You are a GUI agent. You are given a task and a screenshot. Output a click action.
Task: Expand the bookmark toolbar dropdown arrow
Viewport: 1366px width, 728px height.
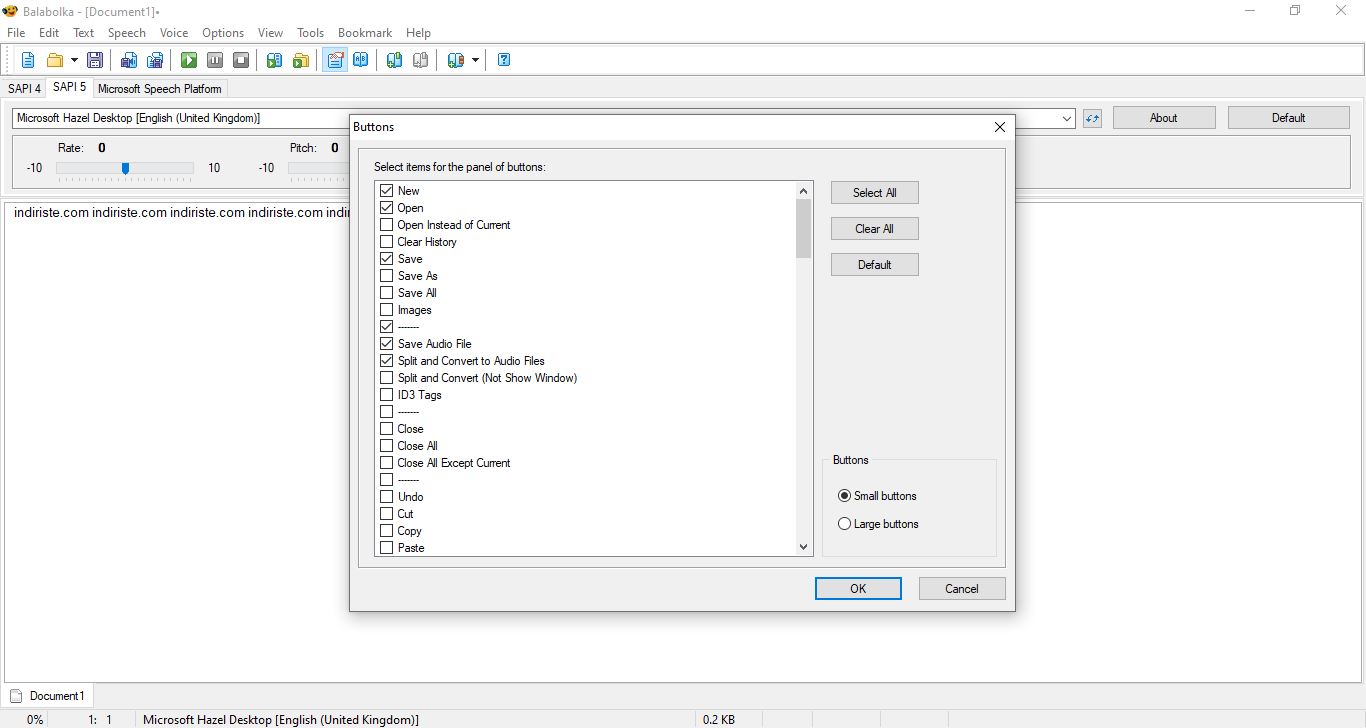point(475,60)
